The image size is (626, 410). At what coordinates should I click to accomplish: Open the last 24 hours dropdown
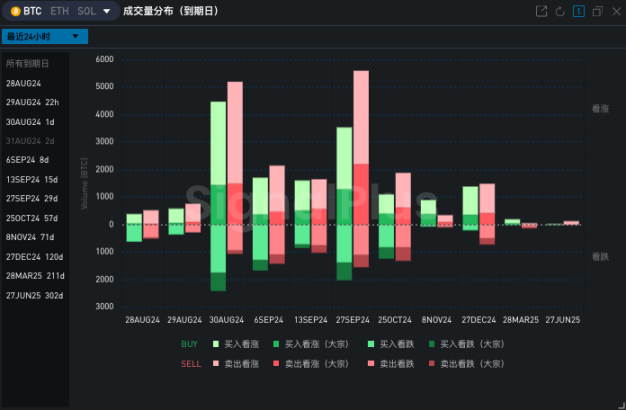click(45, 36)
